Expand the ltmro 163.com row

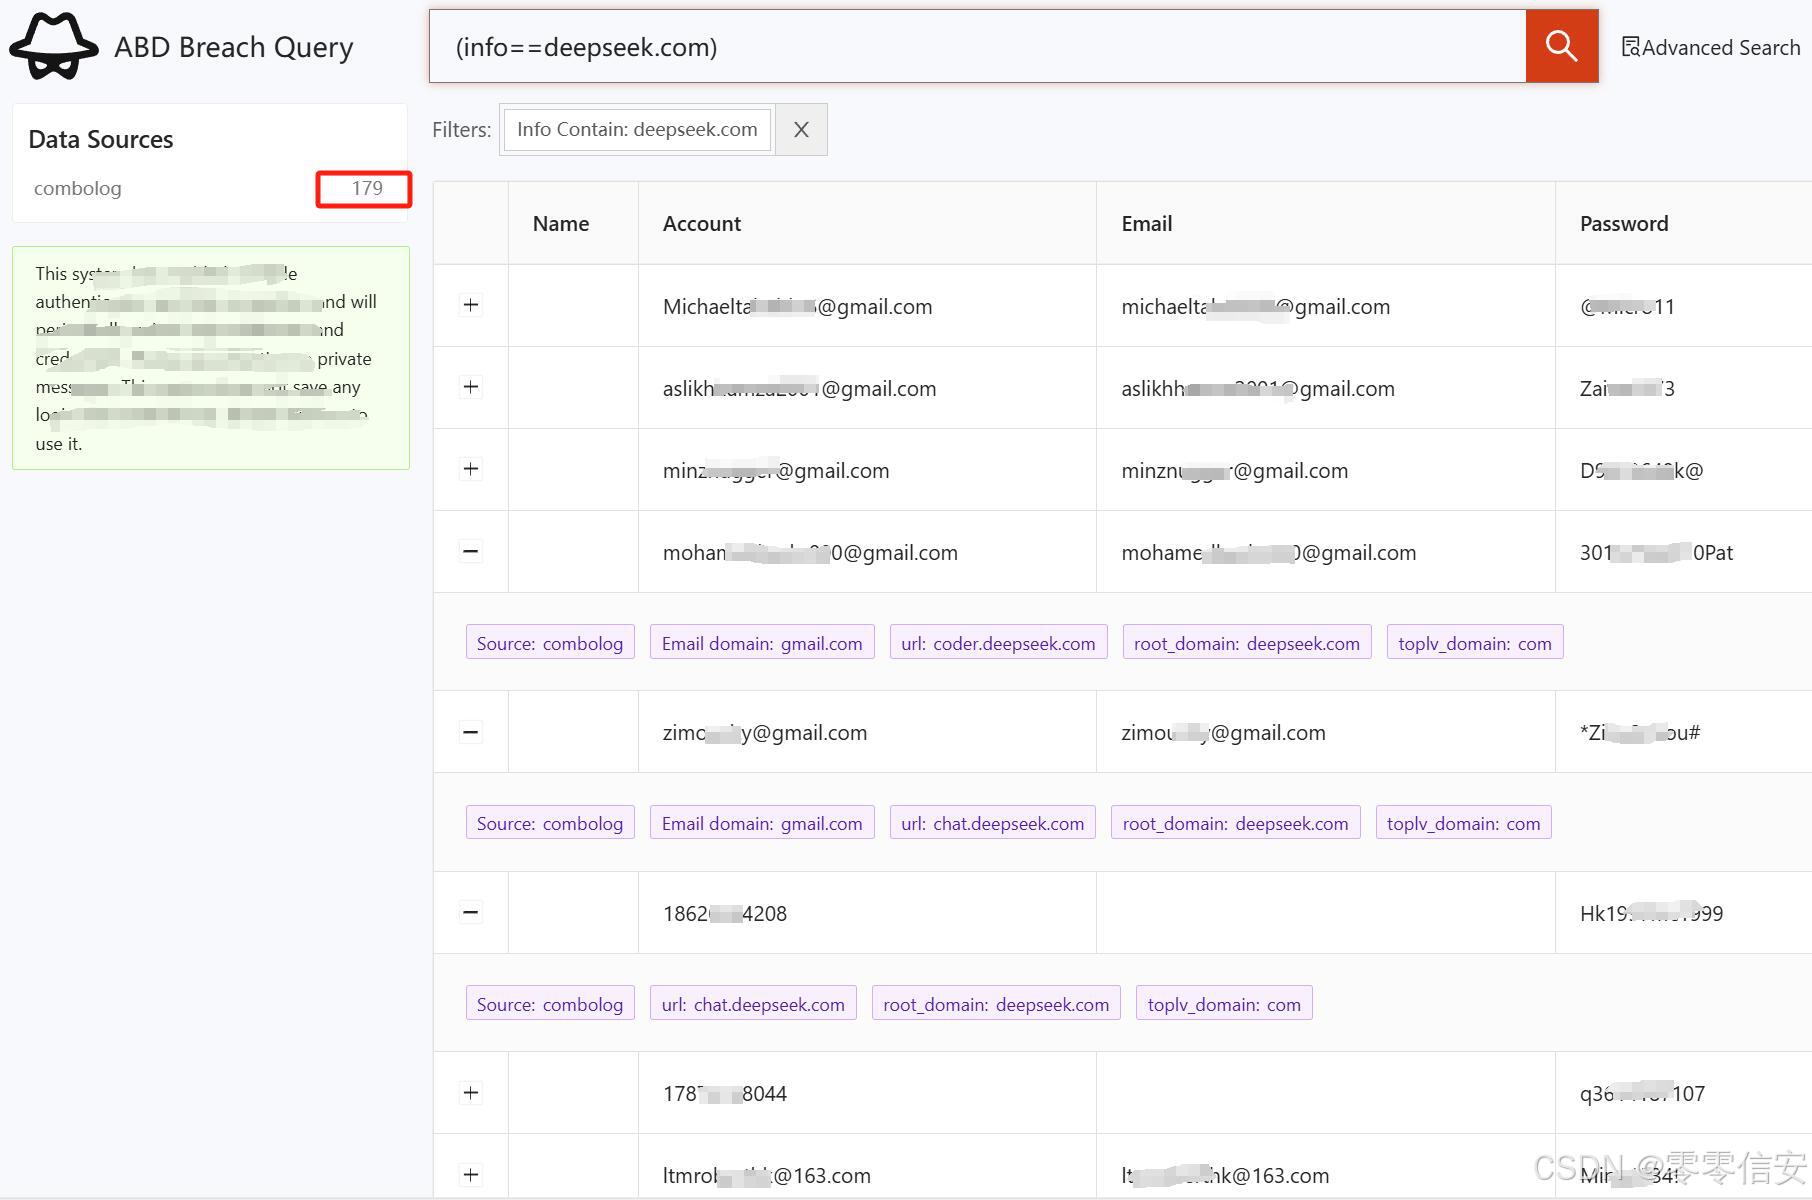pos(471,1175)
